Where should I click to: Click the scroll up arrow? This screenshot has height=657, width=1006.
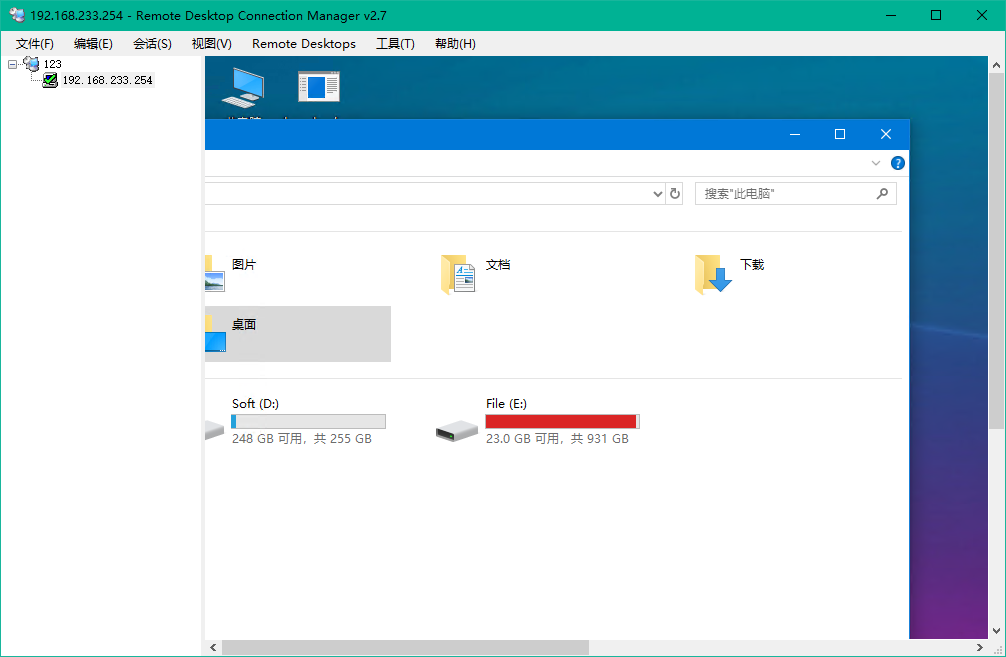(x=996, y=65)
